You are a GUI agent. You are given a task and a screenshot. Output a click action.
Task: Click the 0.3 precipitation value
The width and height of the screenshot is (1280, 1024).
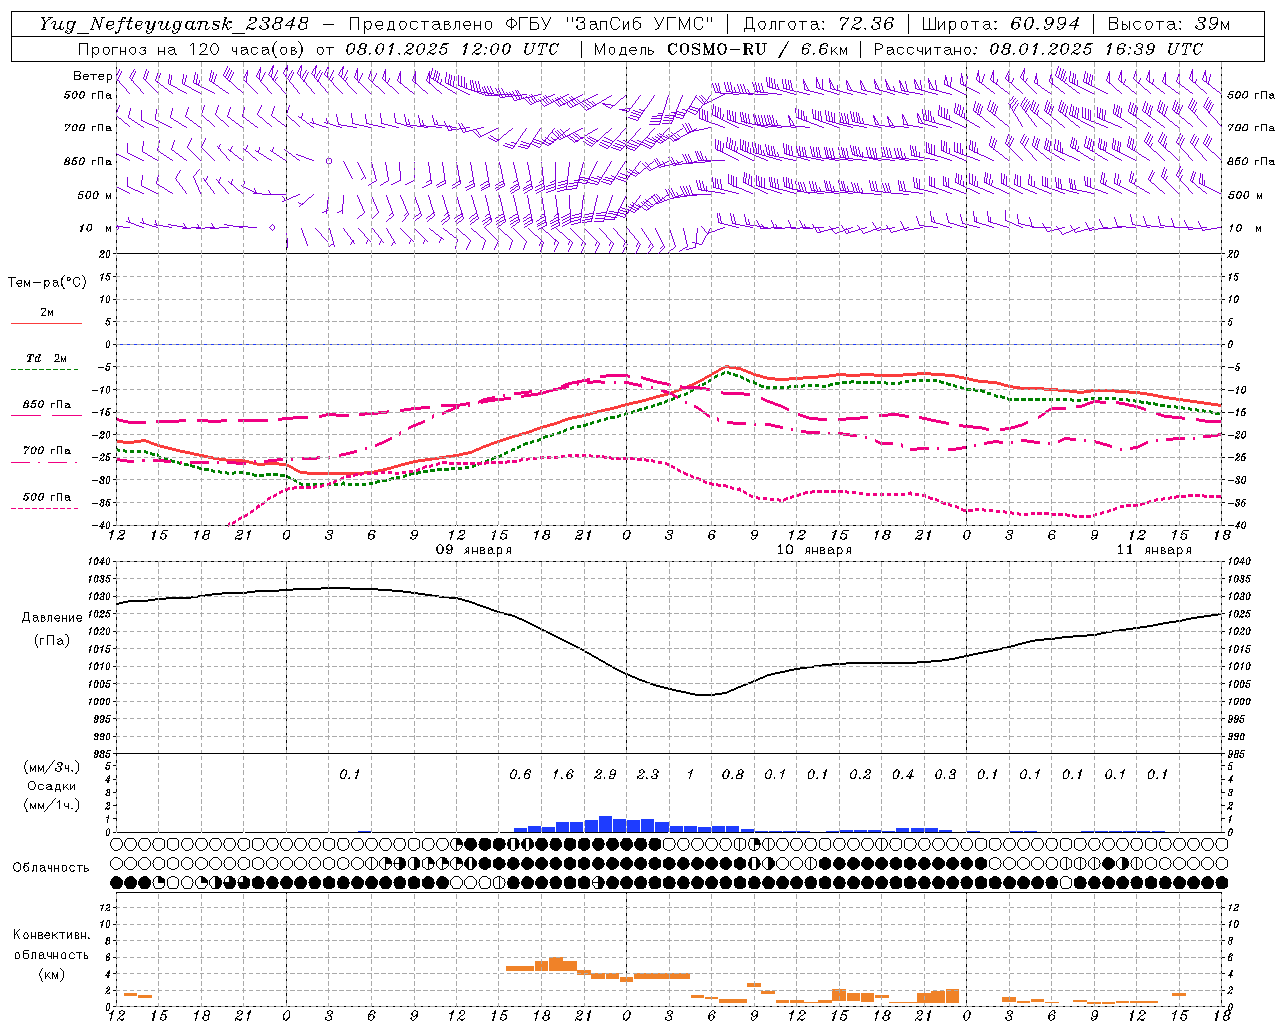coord(945,775)
